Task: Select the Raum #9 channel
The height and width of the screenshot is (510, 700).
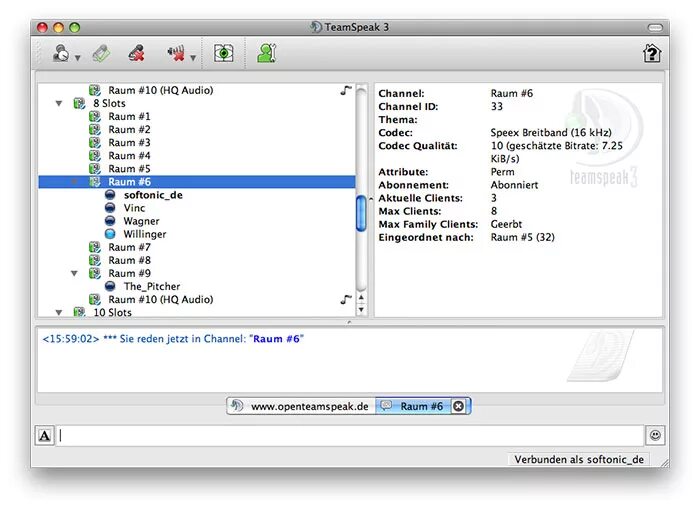Action: pos(129,273)
